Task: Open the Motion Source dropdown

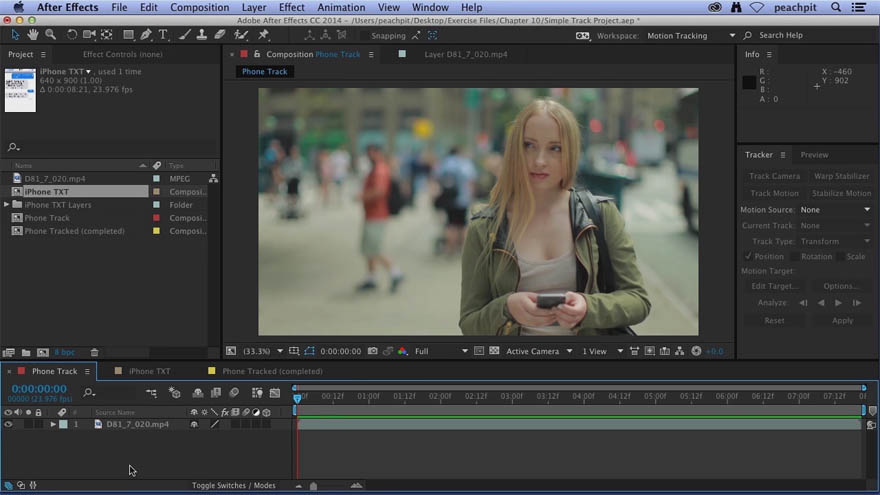Action: [x=835, y=209]
